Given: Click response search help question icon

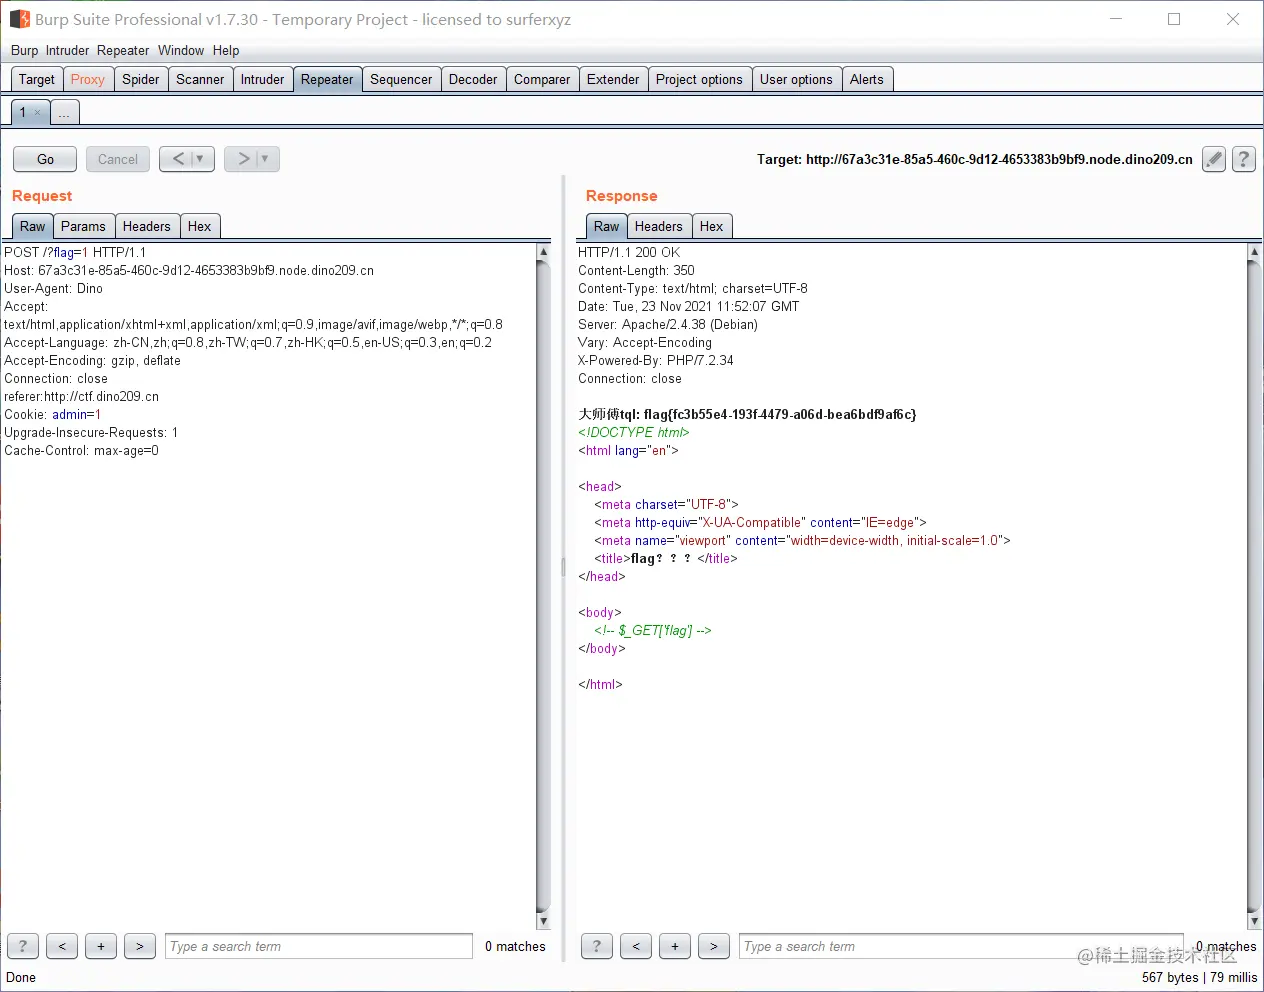Looking at the screenshot, I should click(597, 946).
